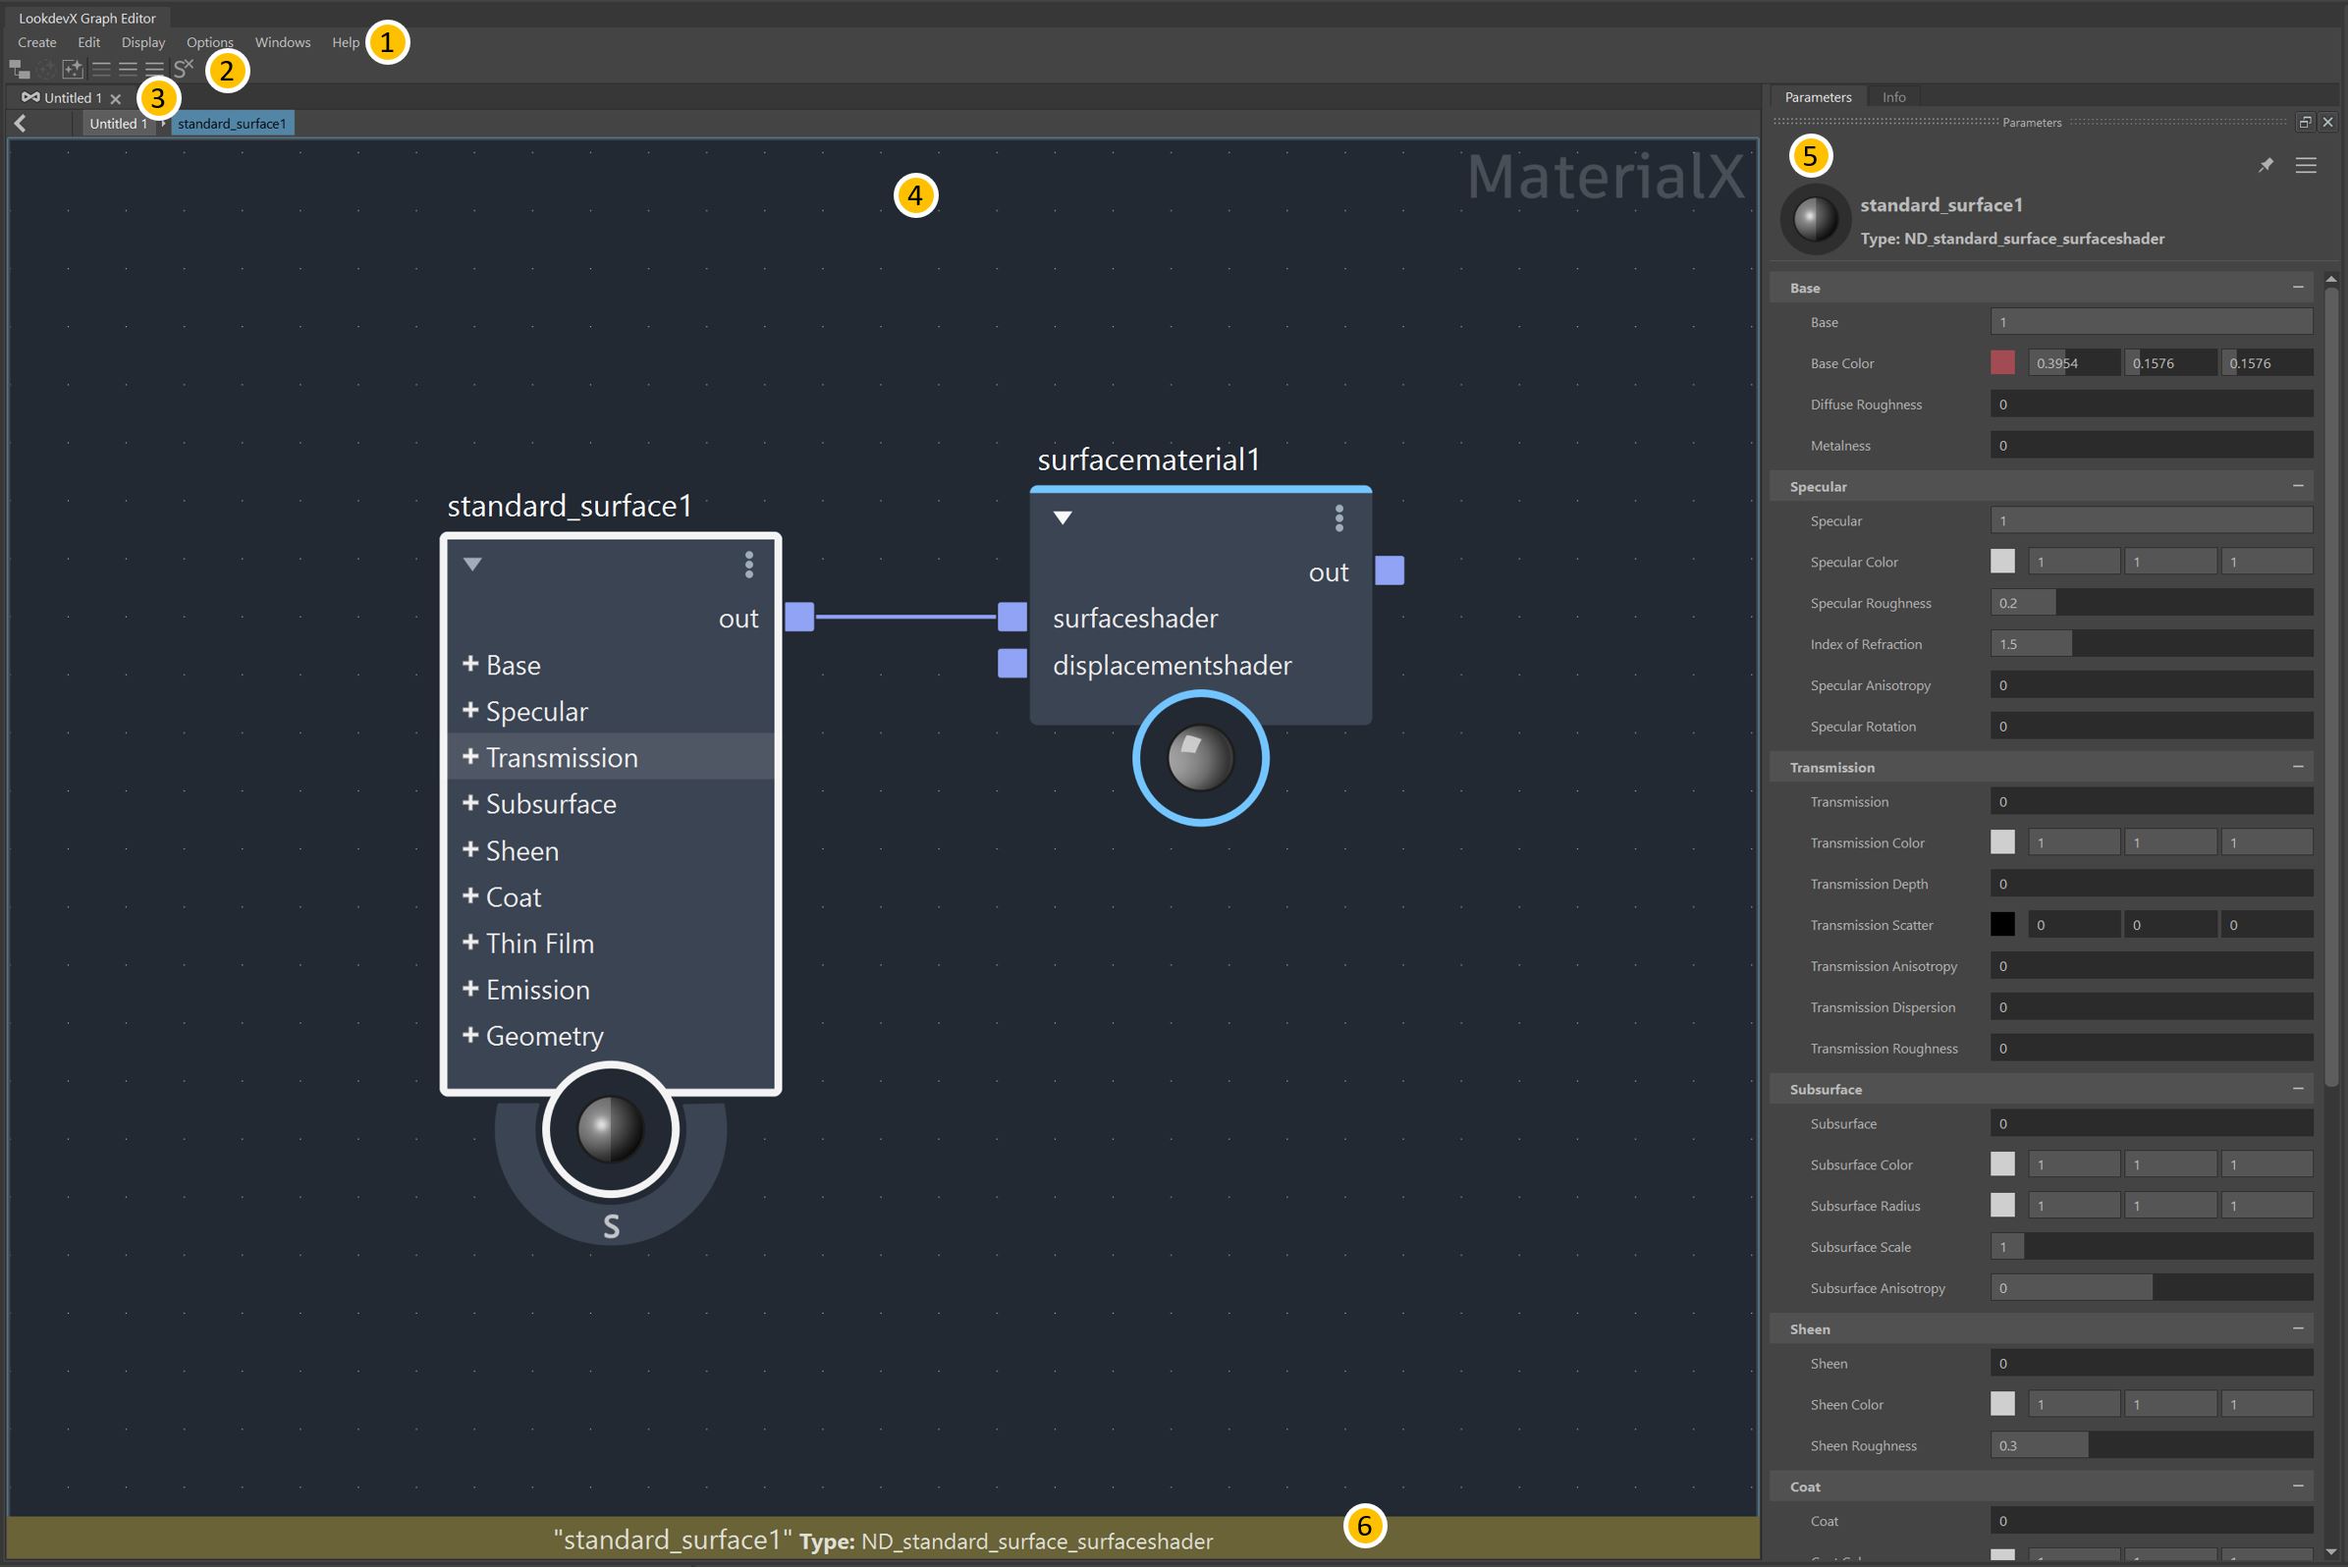Click the standard_surface1 breadcrumb button
The width and height of the screenshot is (2348, 1568).
pos(232,123)
